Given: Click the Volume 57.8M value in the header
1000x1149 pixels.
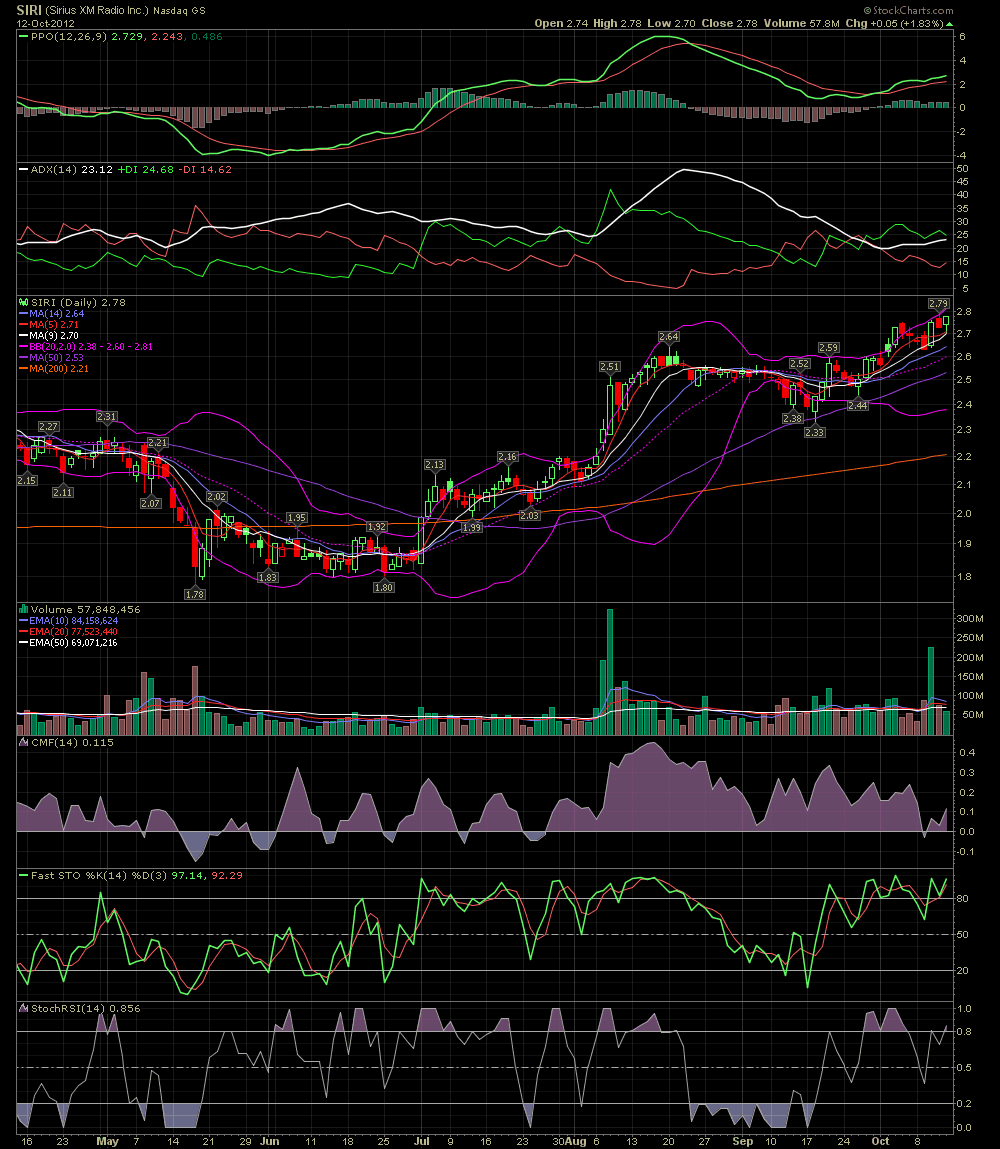Looking at the screenshot, I should coord(801,23).
